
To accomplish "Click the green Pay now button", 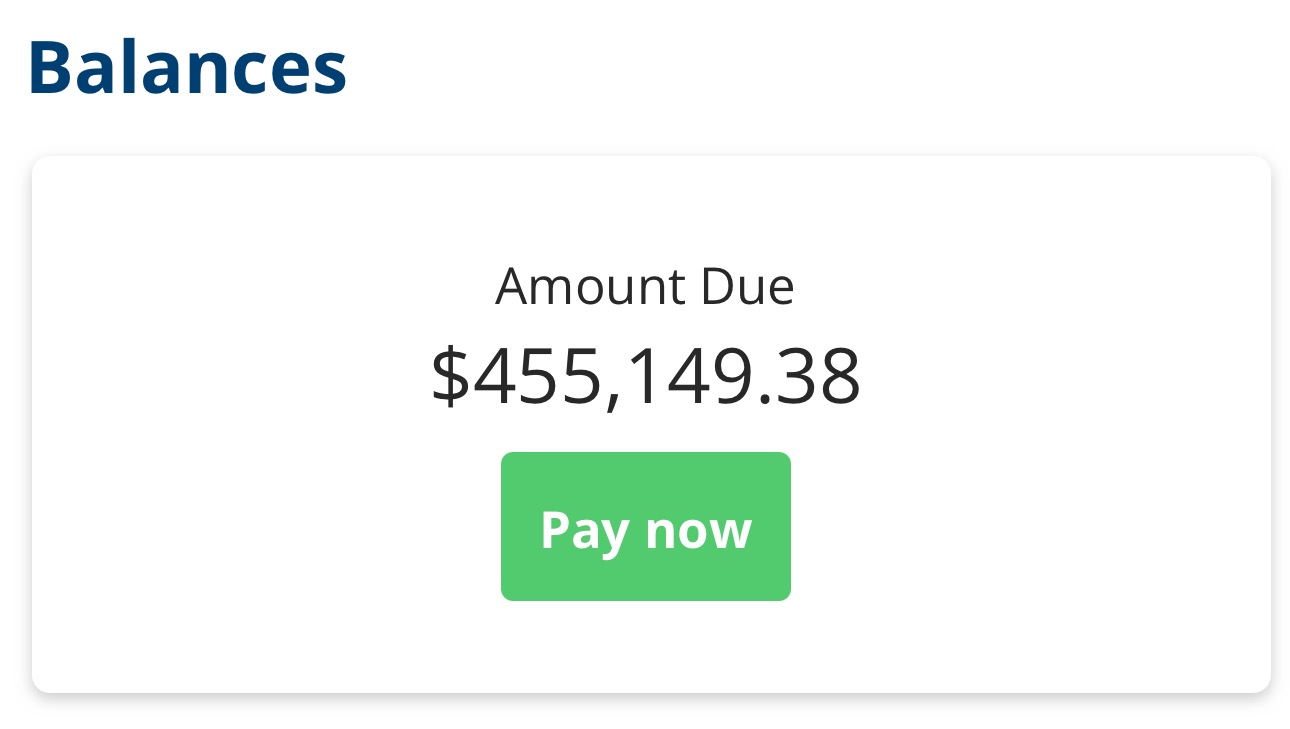I will (x=645, y=526).
